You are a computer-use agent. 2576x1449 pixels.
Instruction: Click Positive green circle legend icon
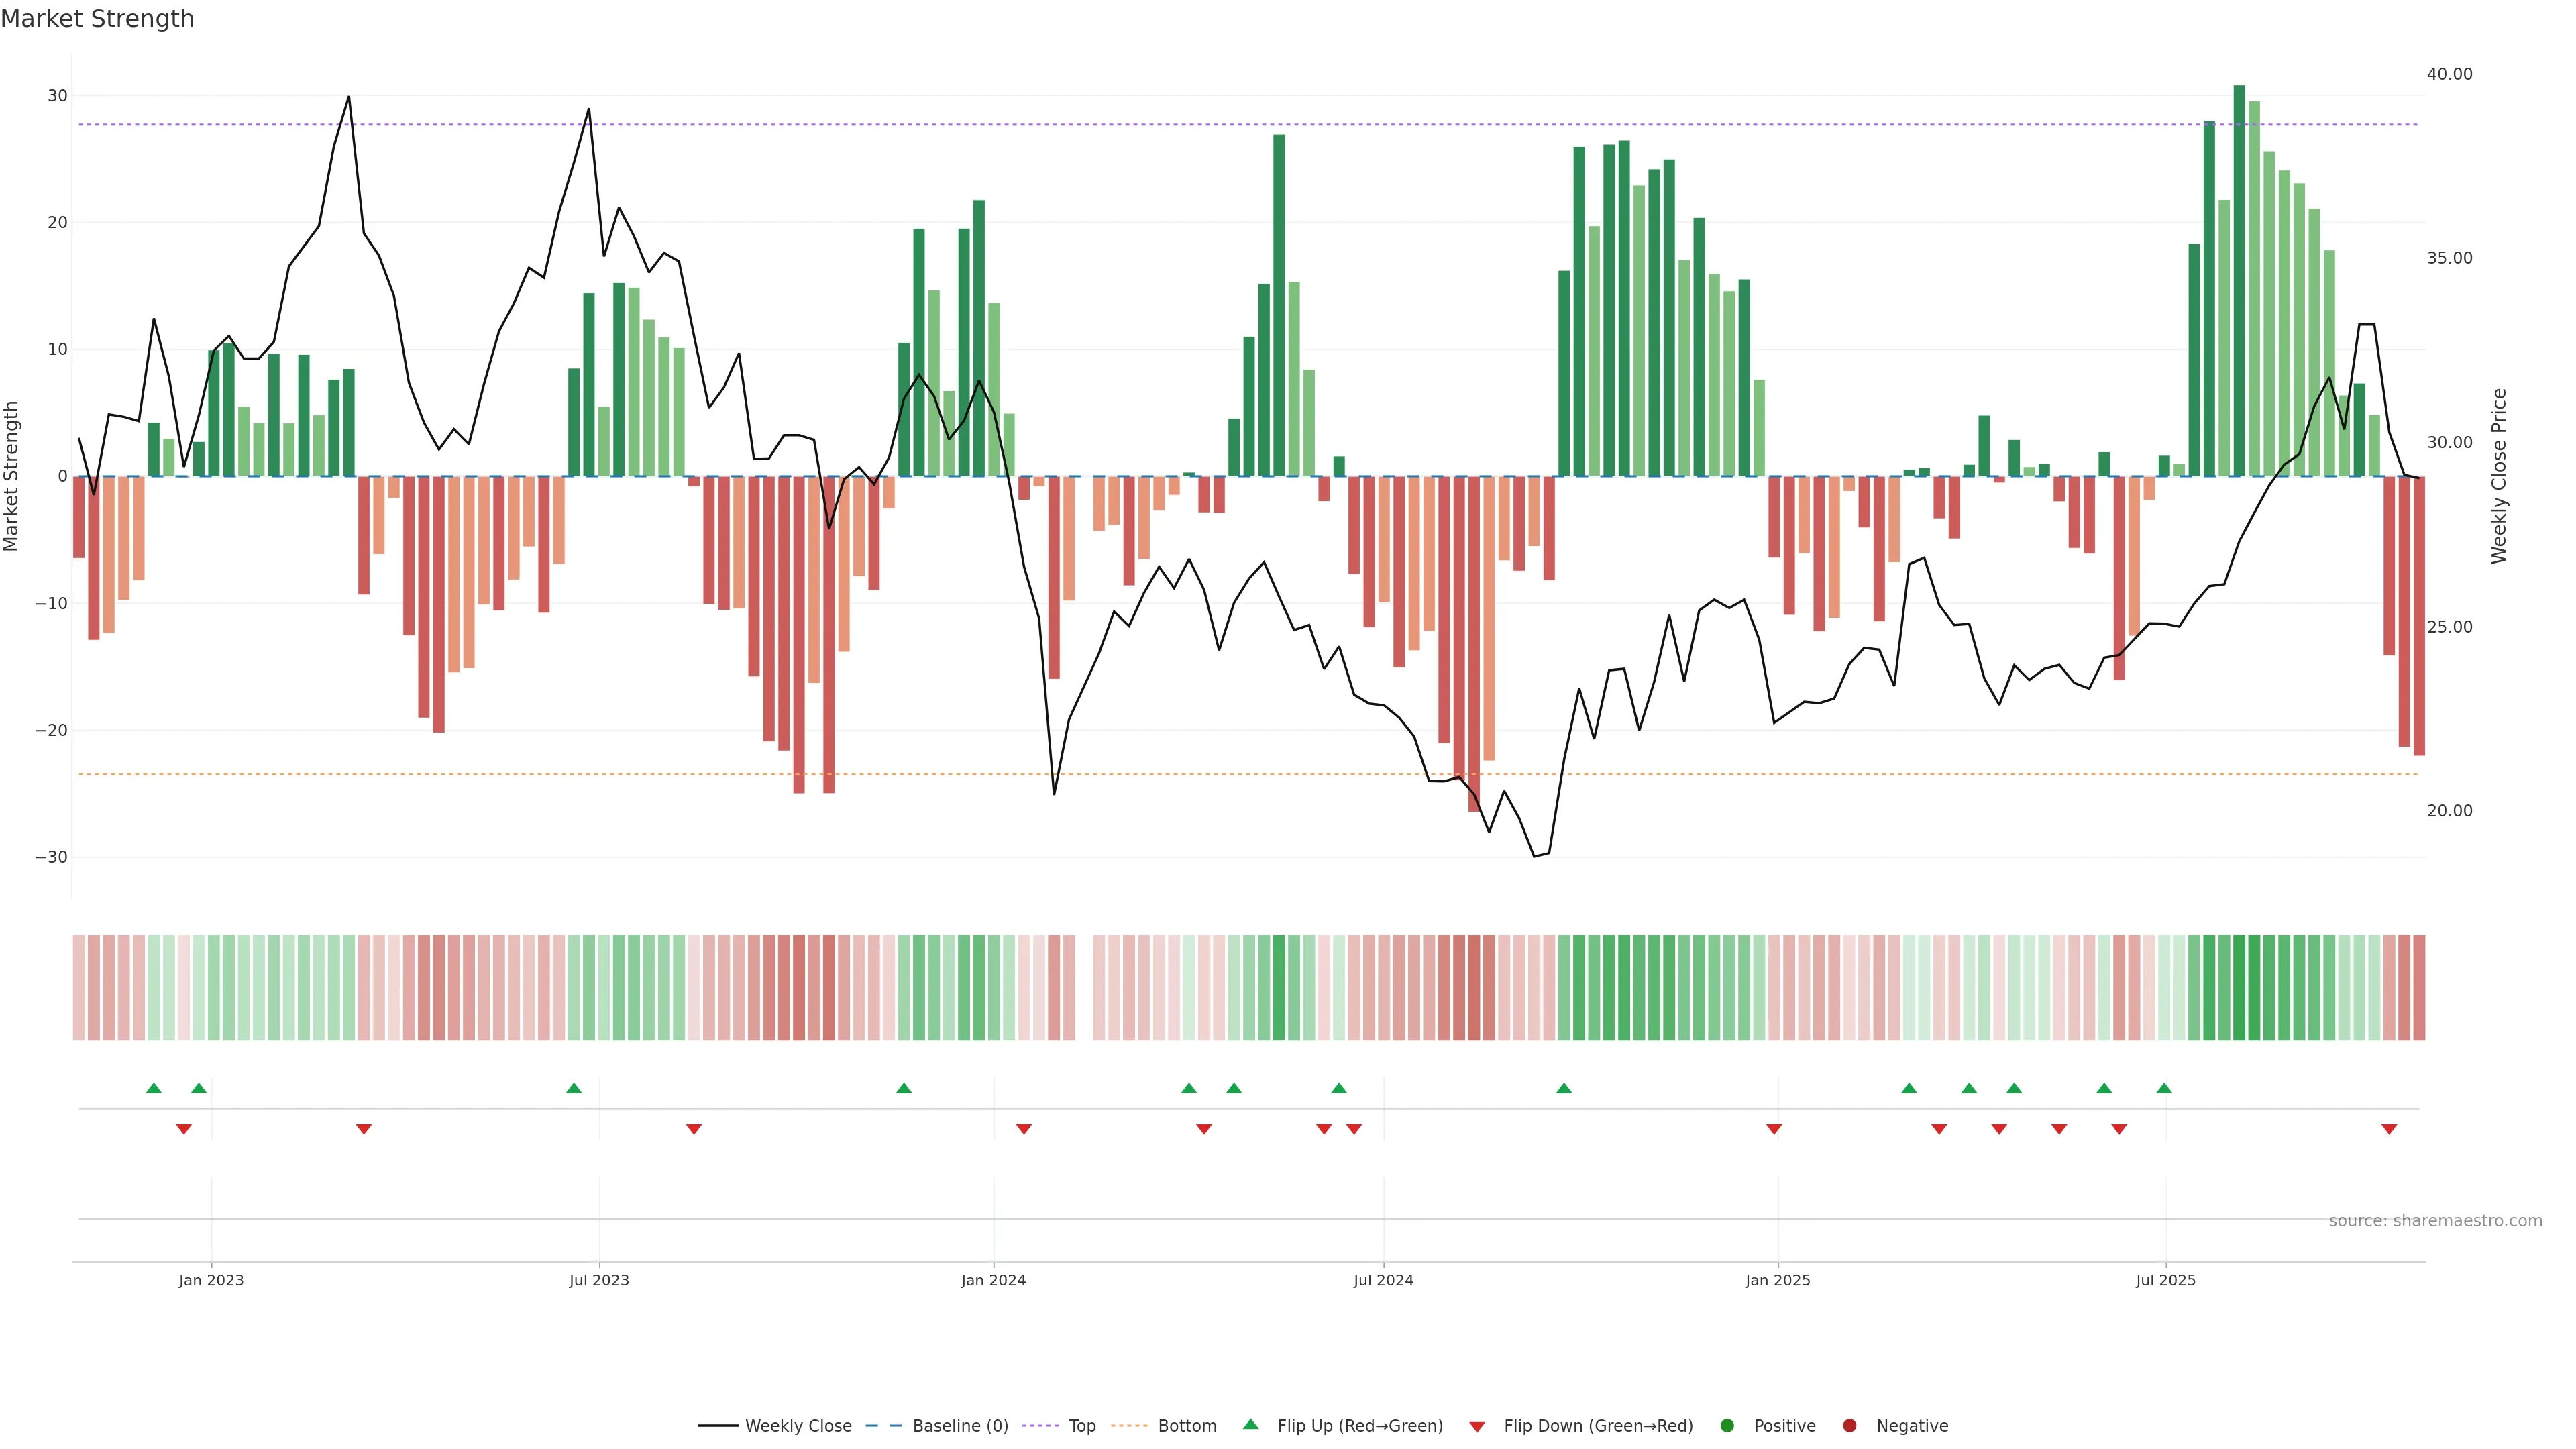click(1727, 1426)
